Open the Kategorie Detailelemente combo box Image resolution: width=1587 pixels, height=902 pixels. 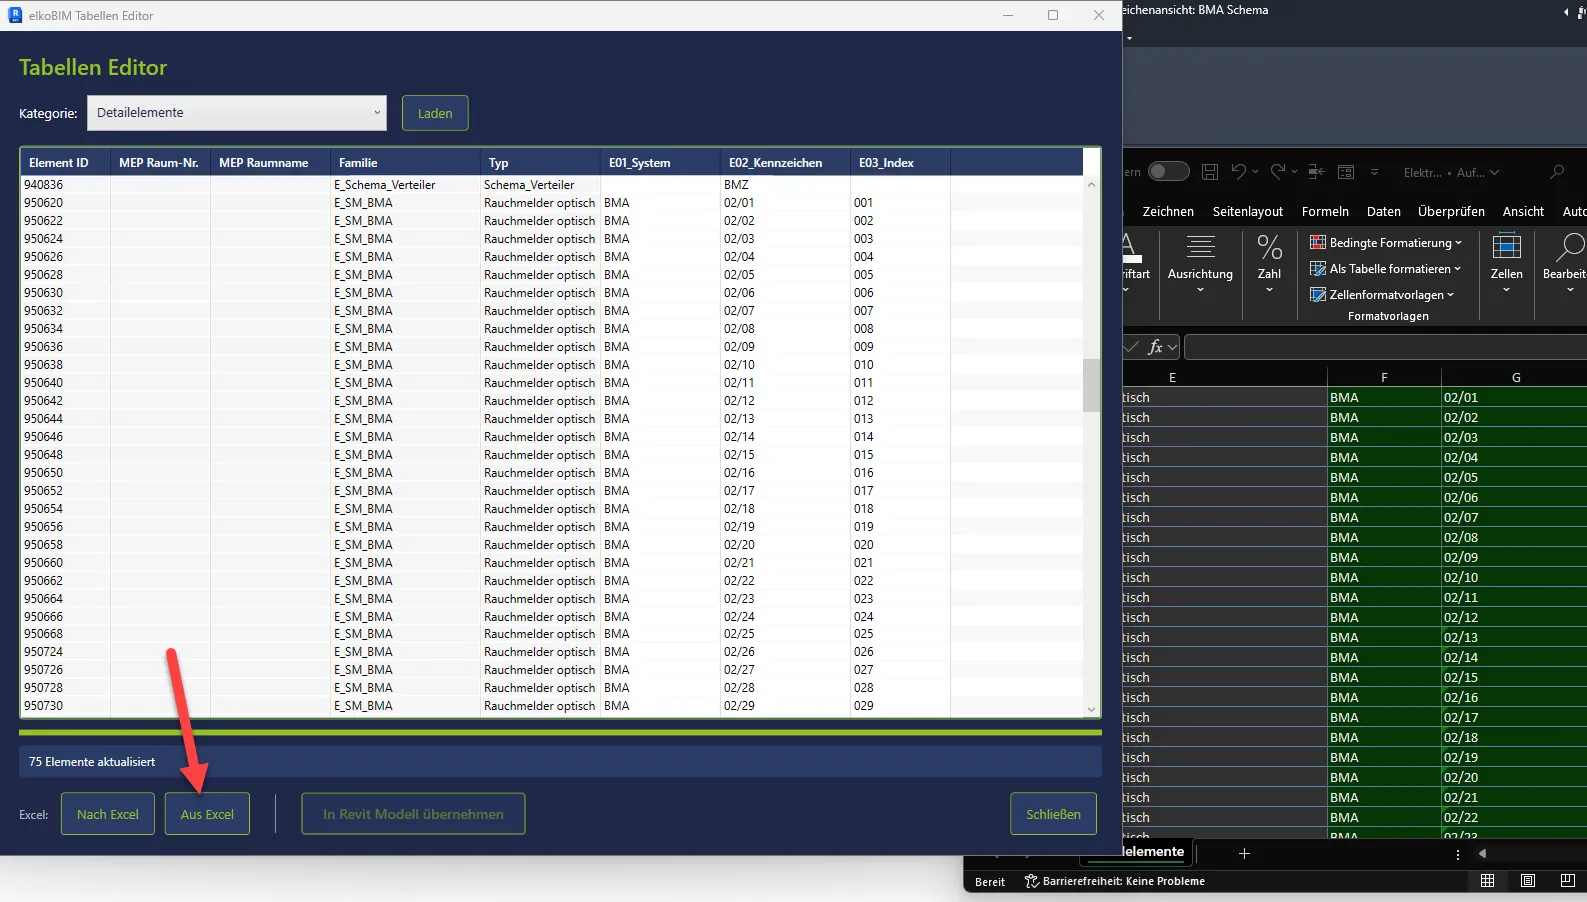237,113
